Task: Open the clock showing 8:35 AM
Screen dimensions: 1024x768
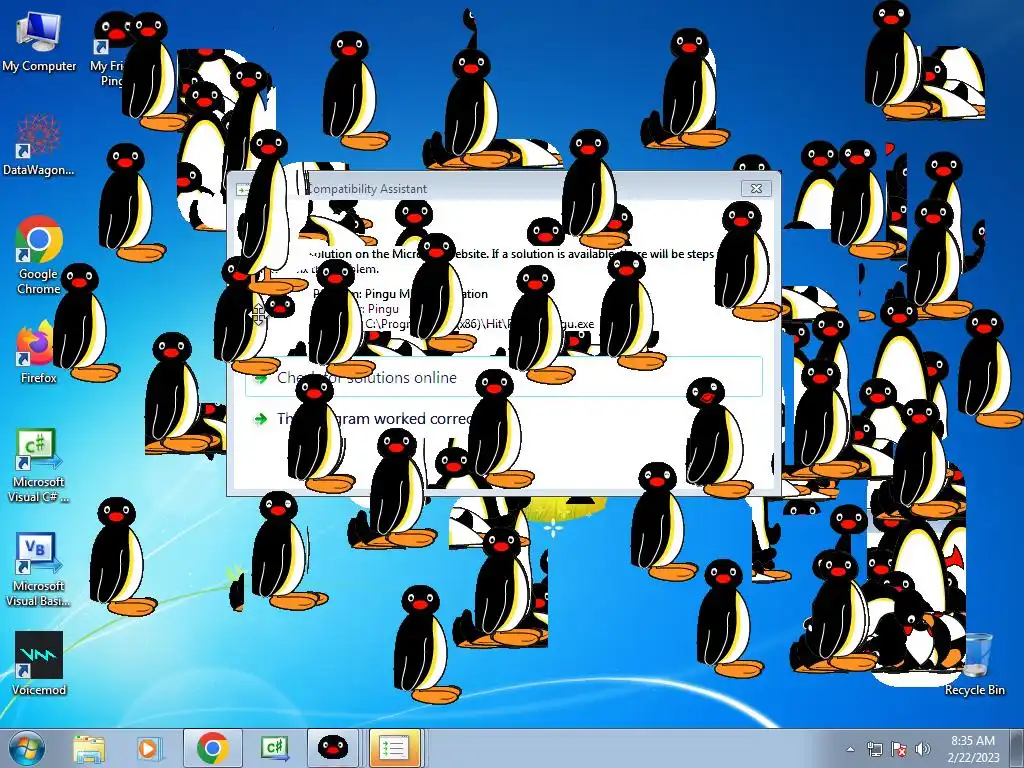Action: (973, 748)
